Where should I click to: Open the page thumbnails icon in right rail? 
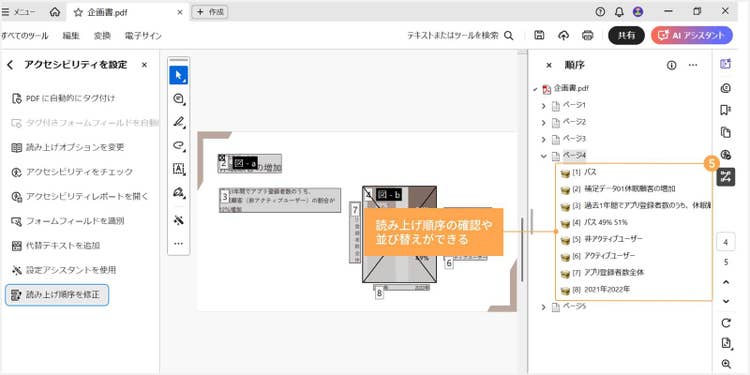(x=726, y=132)
